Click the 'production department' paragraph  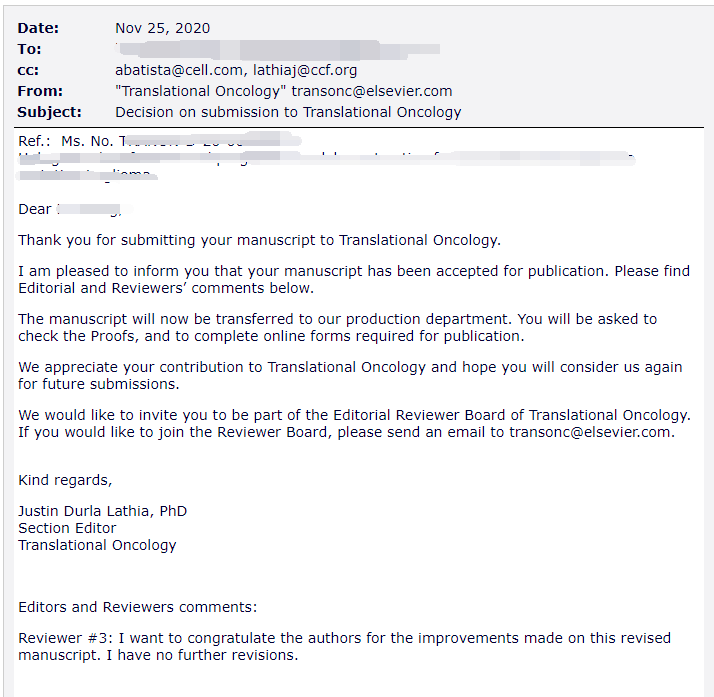(337, 327)
